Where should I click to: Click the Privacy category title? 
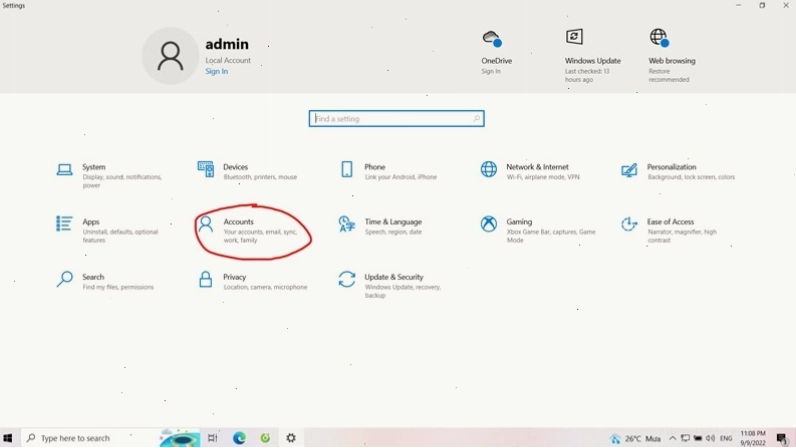pyautogui.click(x=235, y=277)
